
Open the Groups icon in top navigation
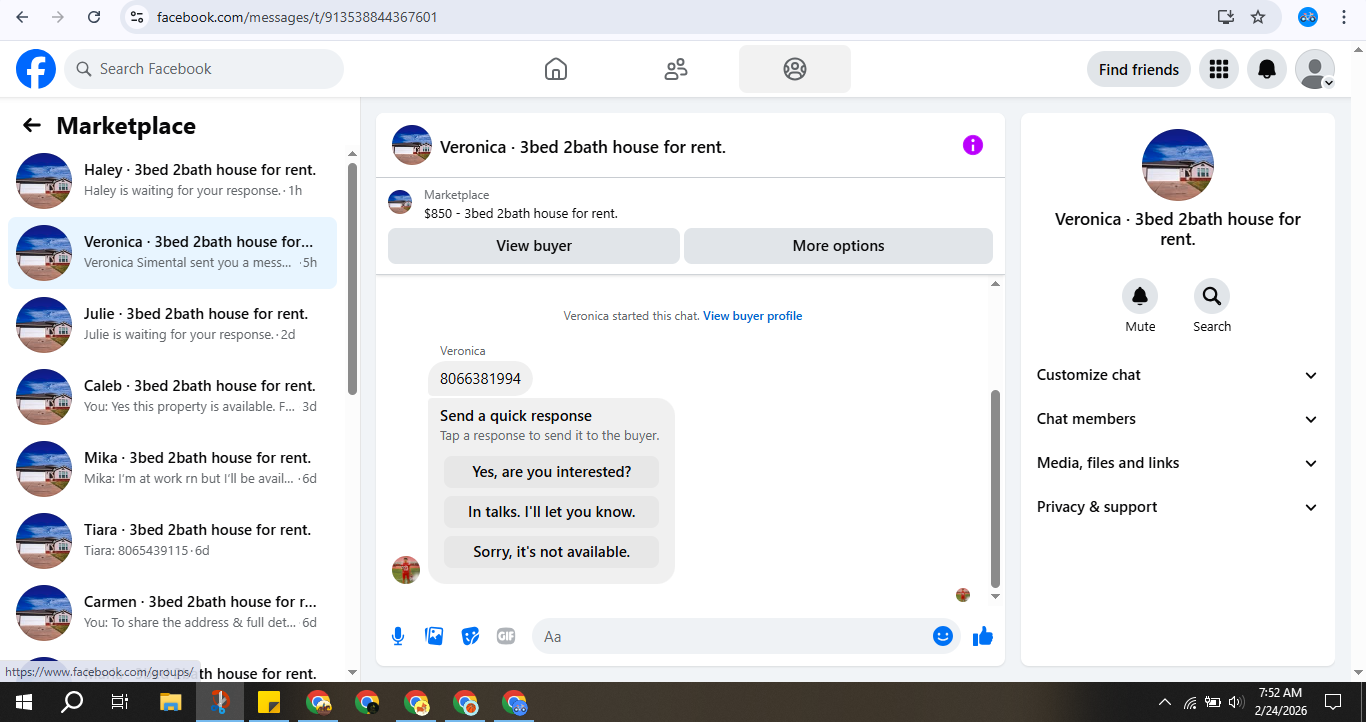795,69
